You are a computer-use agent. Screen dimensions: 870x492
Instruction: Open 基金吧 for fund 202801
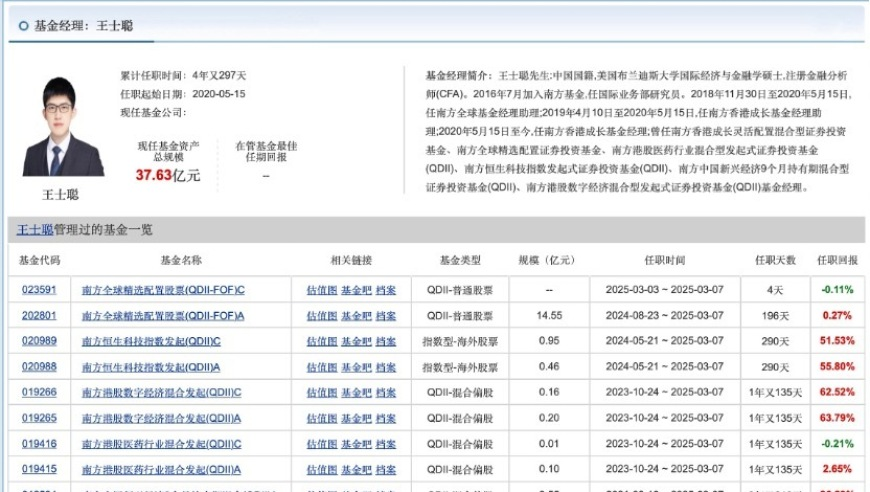tap(356, 316)
